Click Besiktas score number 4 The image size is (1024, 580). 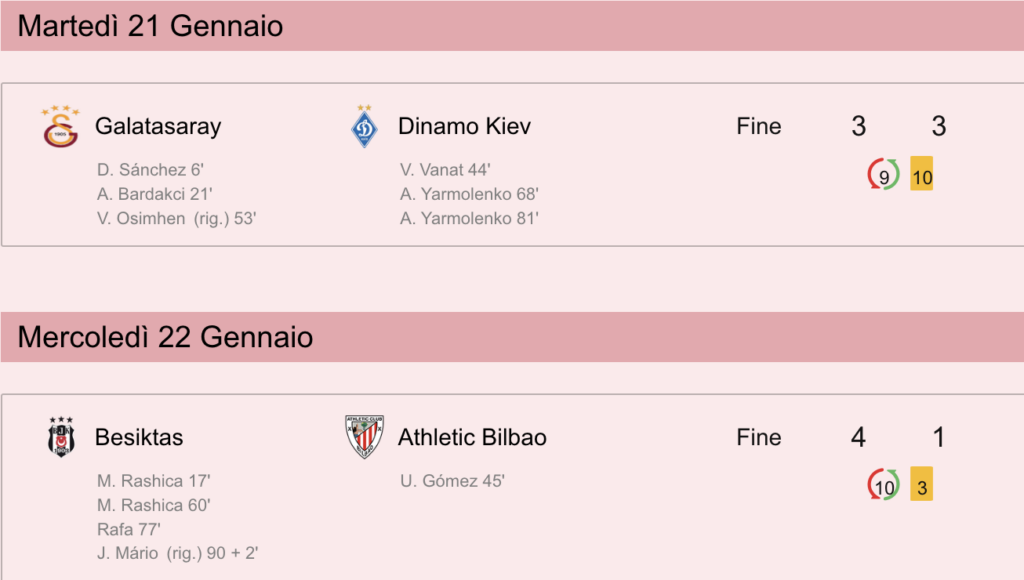[858, 437]
